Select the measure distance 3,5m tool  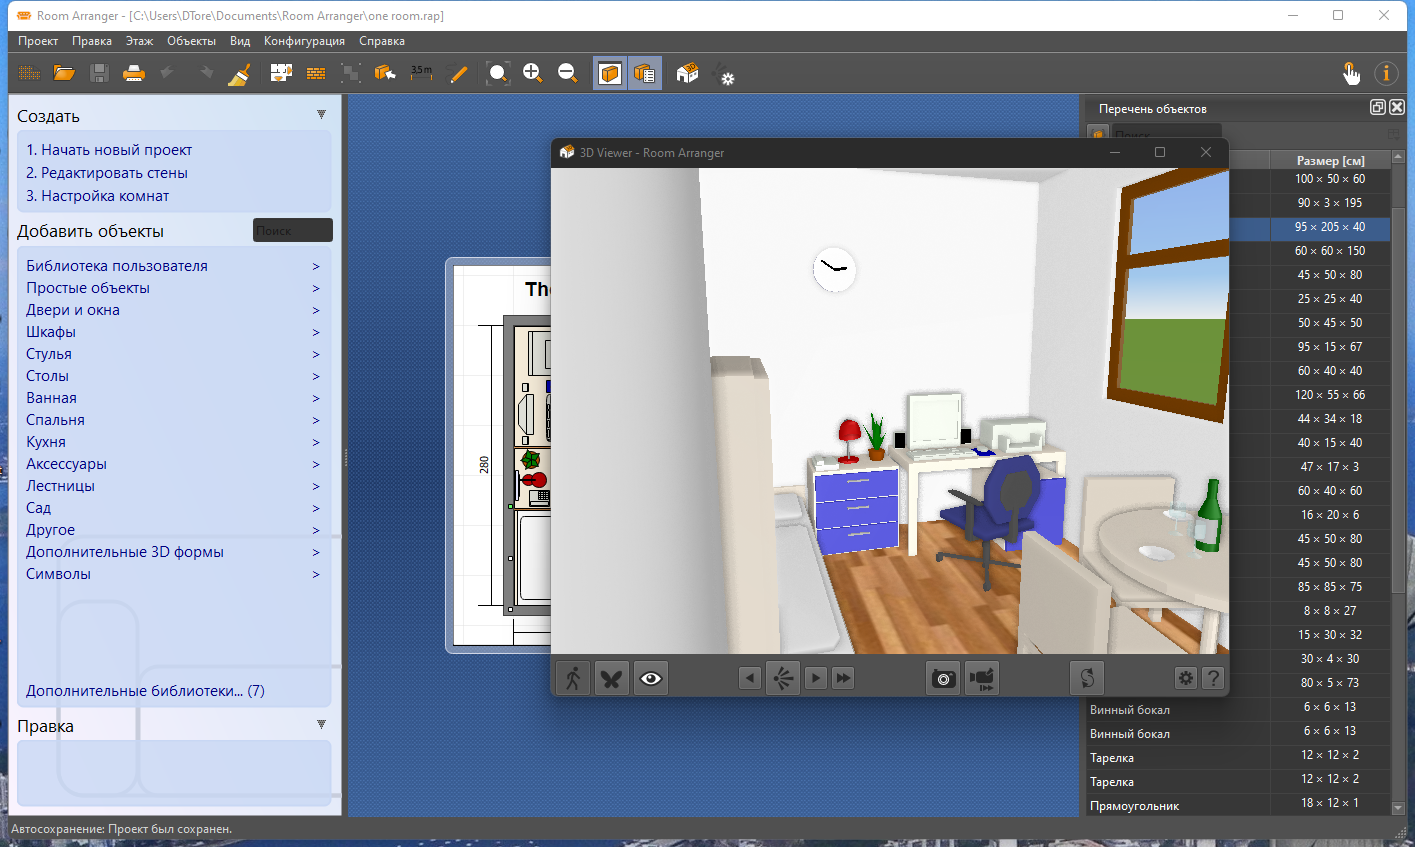click(421, 73)
